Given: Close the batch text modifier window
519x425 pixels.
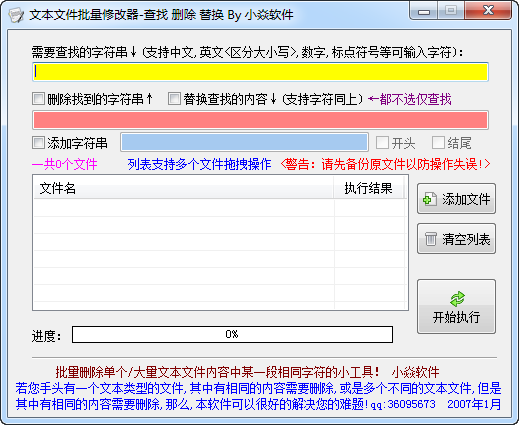Looking at the screenshot, I should click(x=488, y=11).
